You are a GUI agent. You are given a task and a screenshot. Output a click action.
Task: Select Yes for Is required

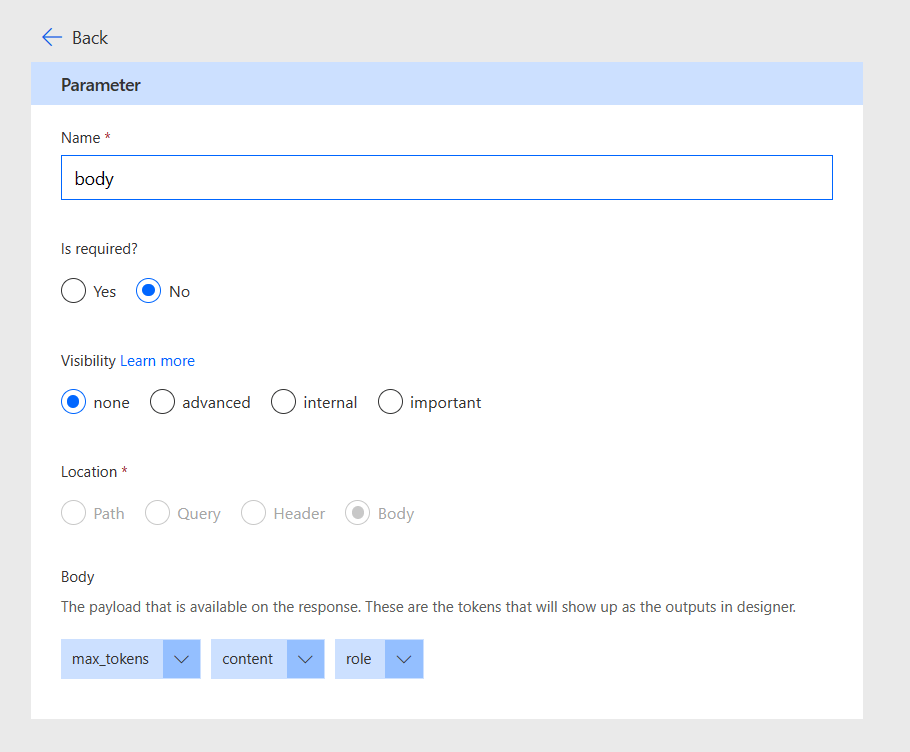(x=74, y=291)
